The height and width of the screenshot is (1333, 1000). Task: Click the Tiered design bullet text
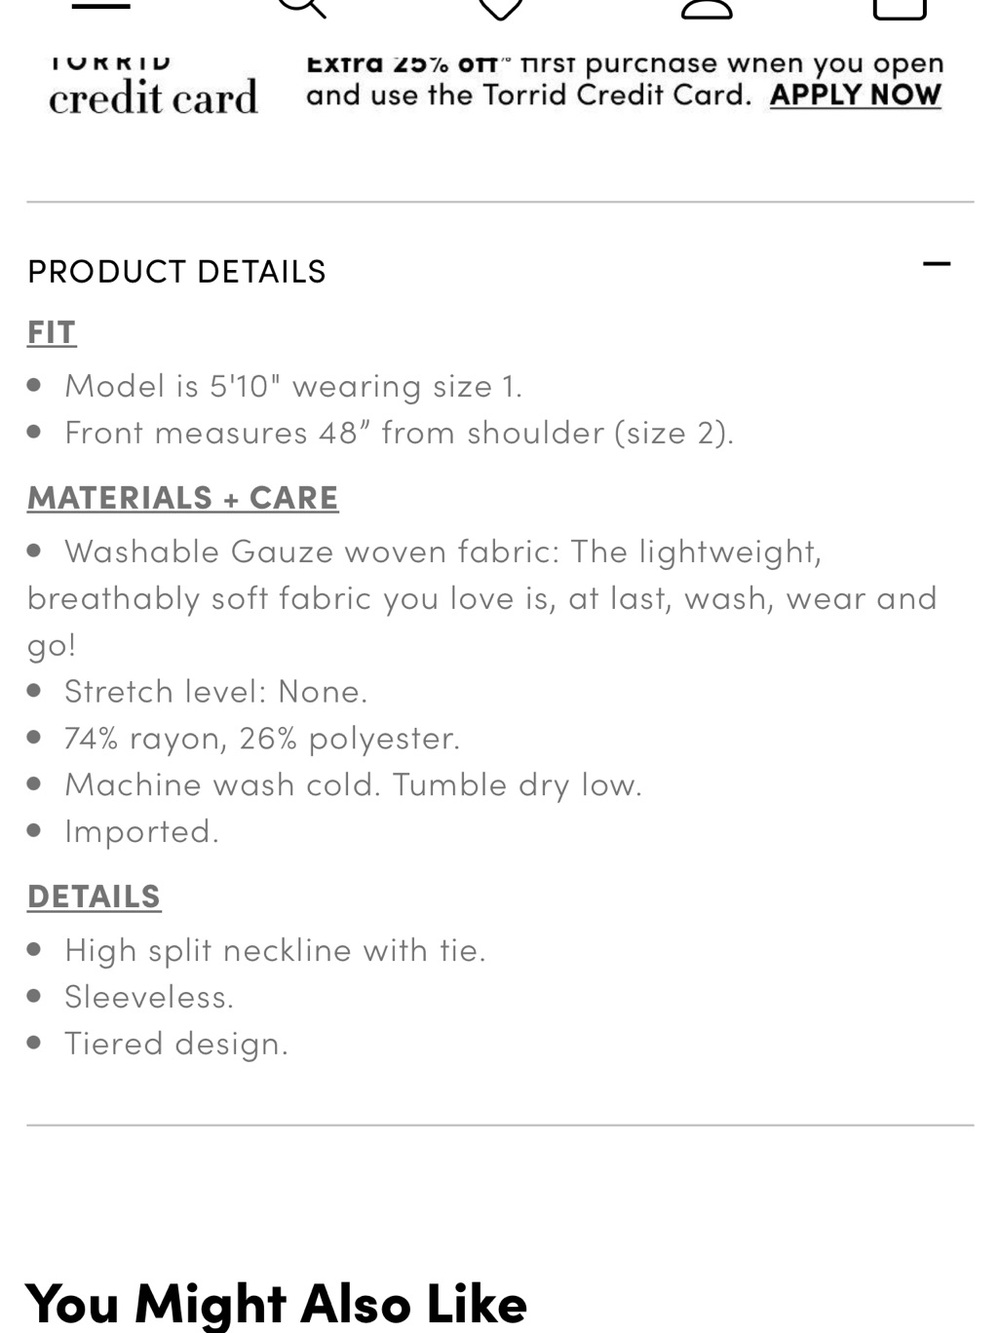[176, 1043]
